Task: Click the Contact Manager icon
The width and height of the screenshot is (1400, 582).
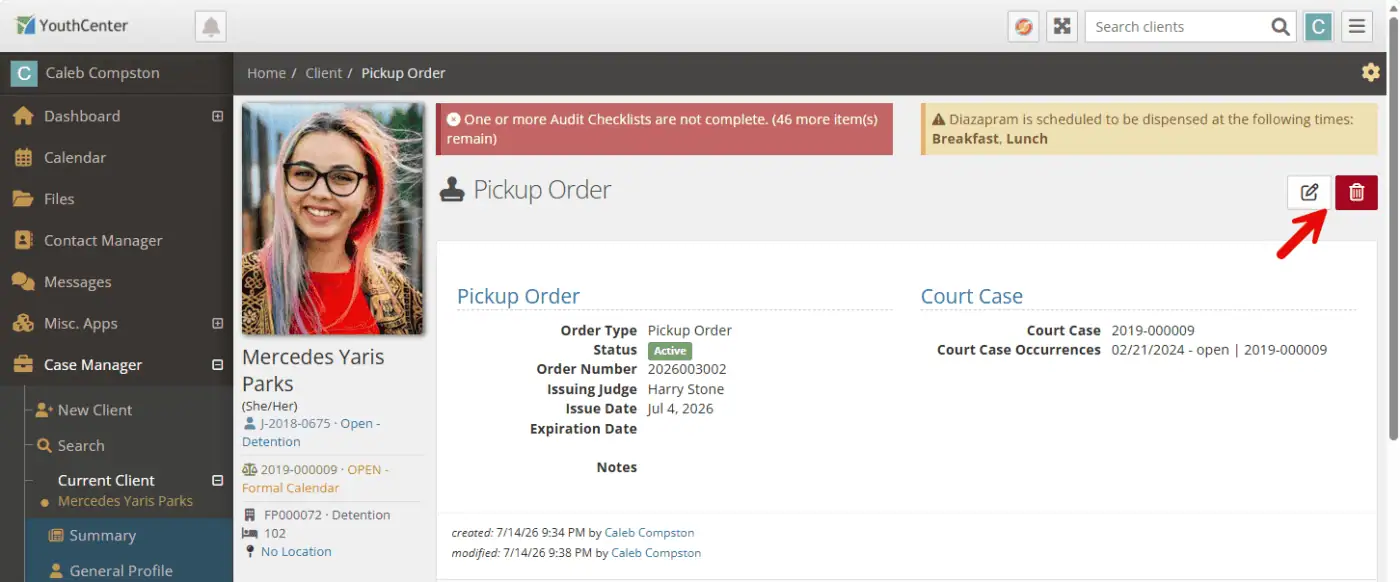Action: point(23,240)
